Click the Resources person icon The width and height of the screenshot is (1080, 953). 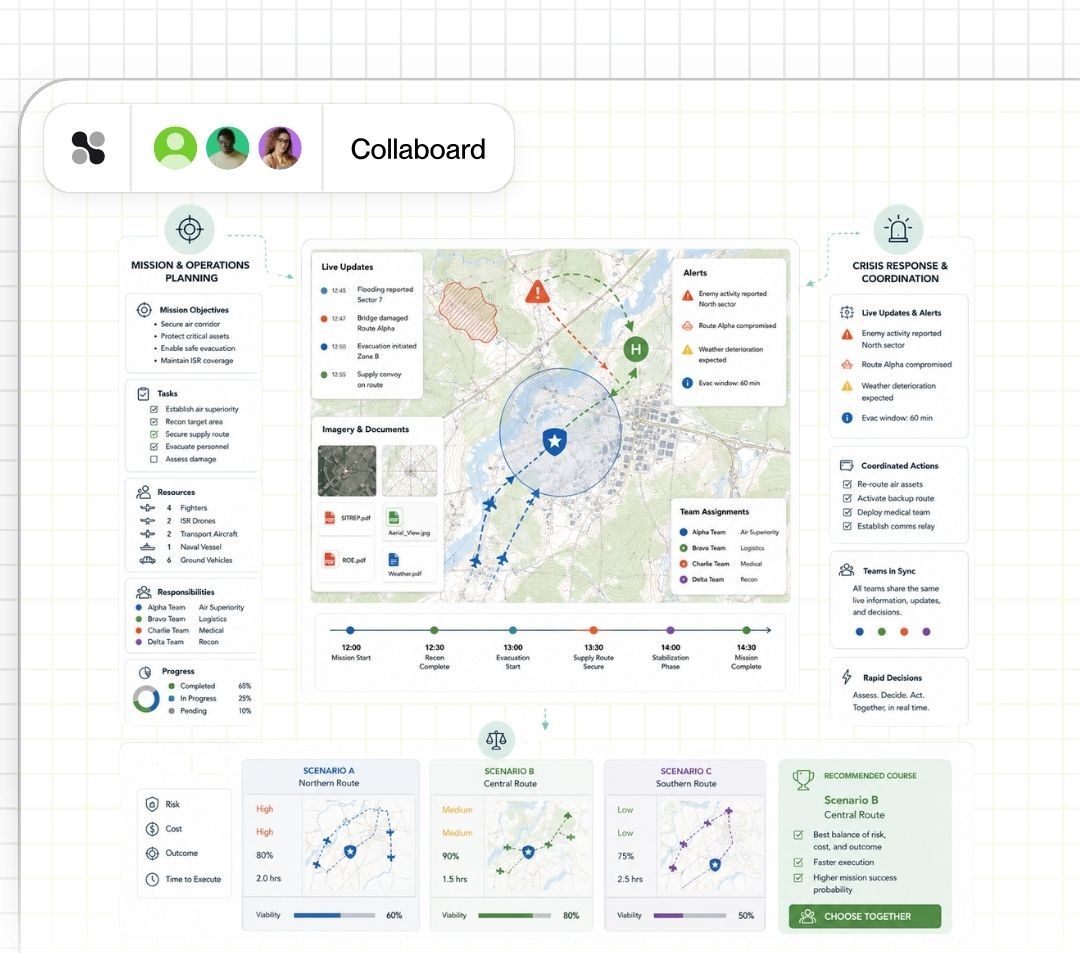tap(143, 492)
